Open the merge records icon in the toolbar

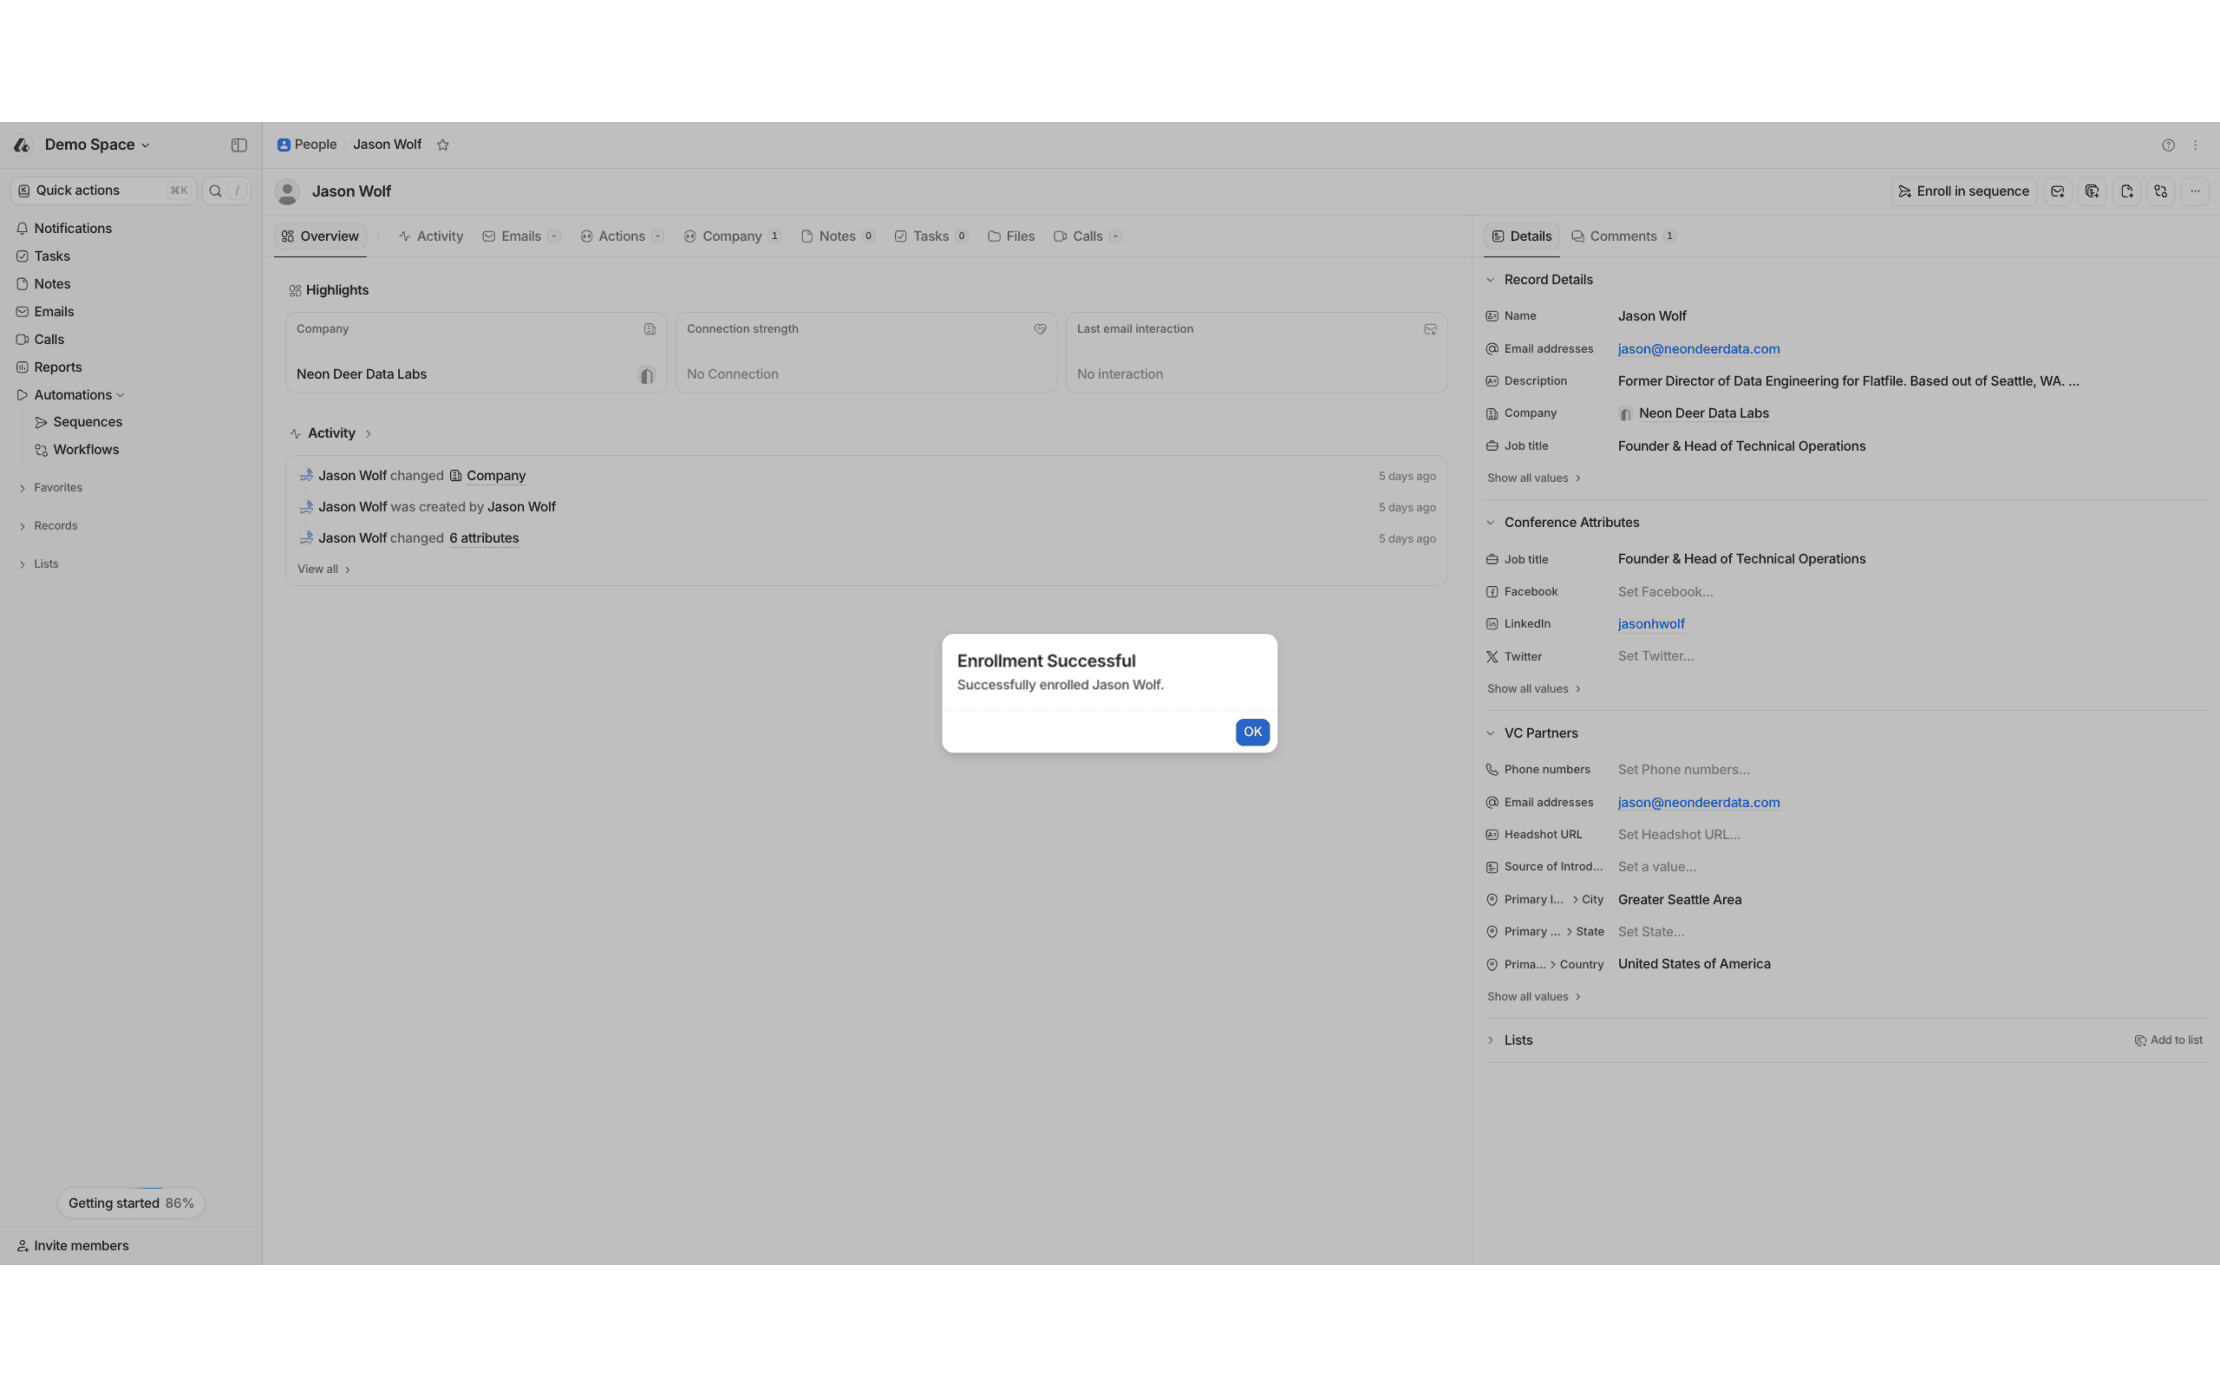[2161, 191]
